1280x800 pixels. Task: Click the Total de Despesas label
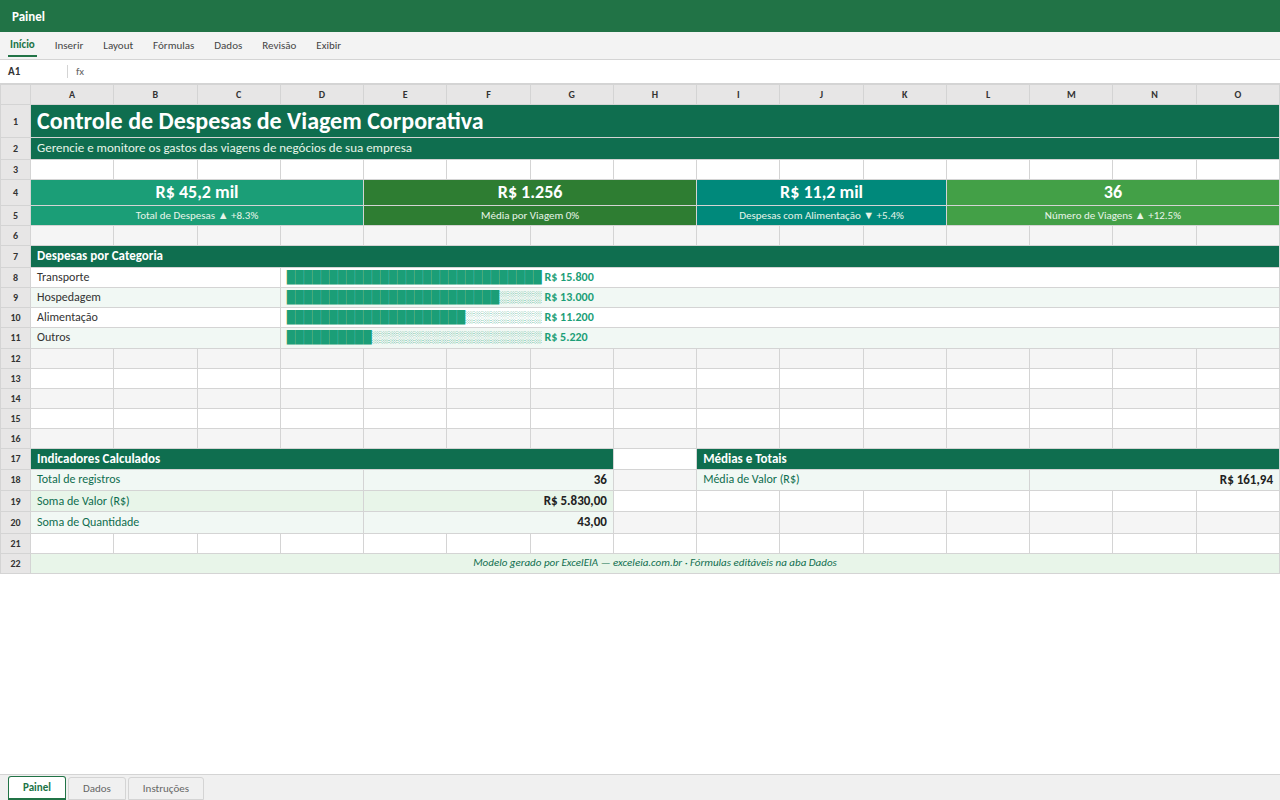[x=197, y=215]
